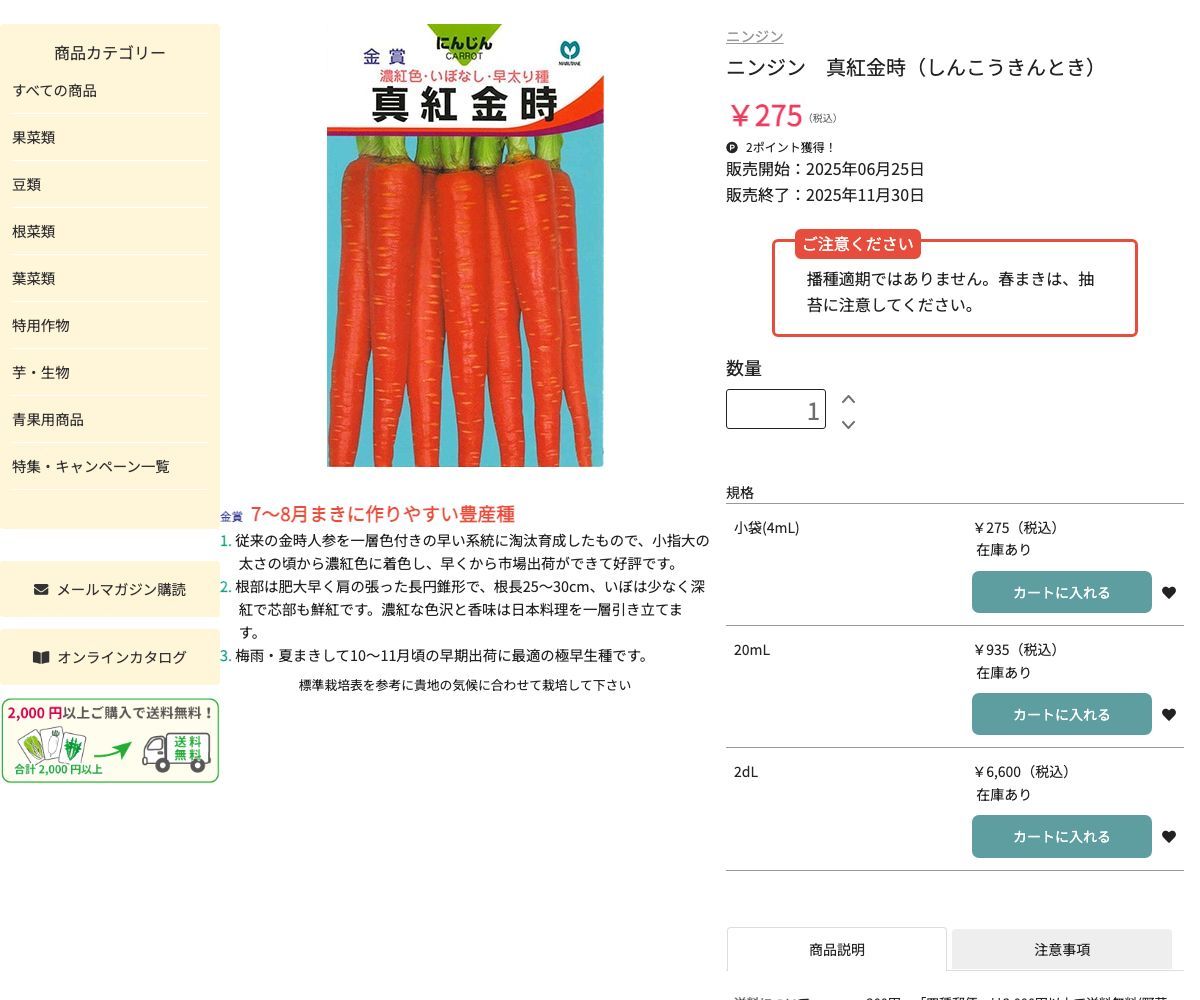The image size is (1200, 1000).
Task: Click the P point icon near ポイント獲得
Action: coord(731,147)
